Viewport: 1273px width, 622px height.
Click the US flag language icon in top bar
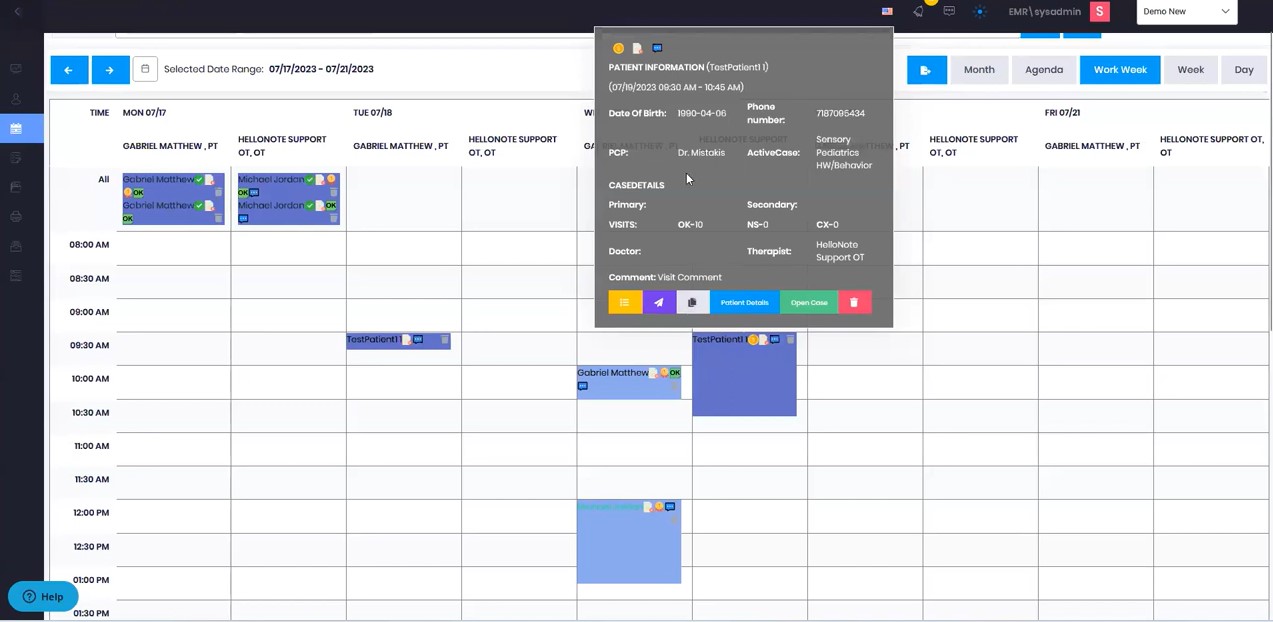(x=886, y=11)
